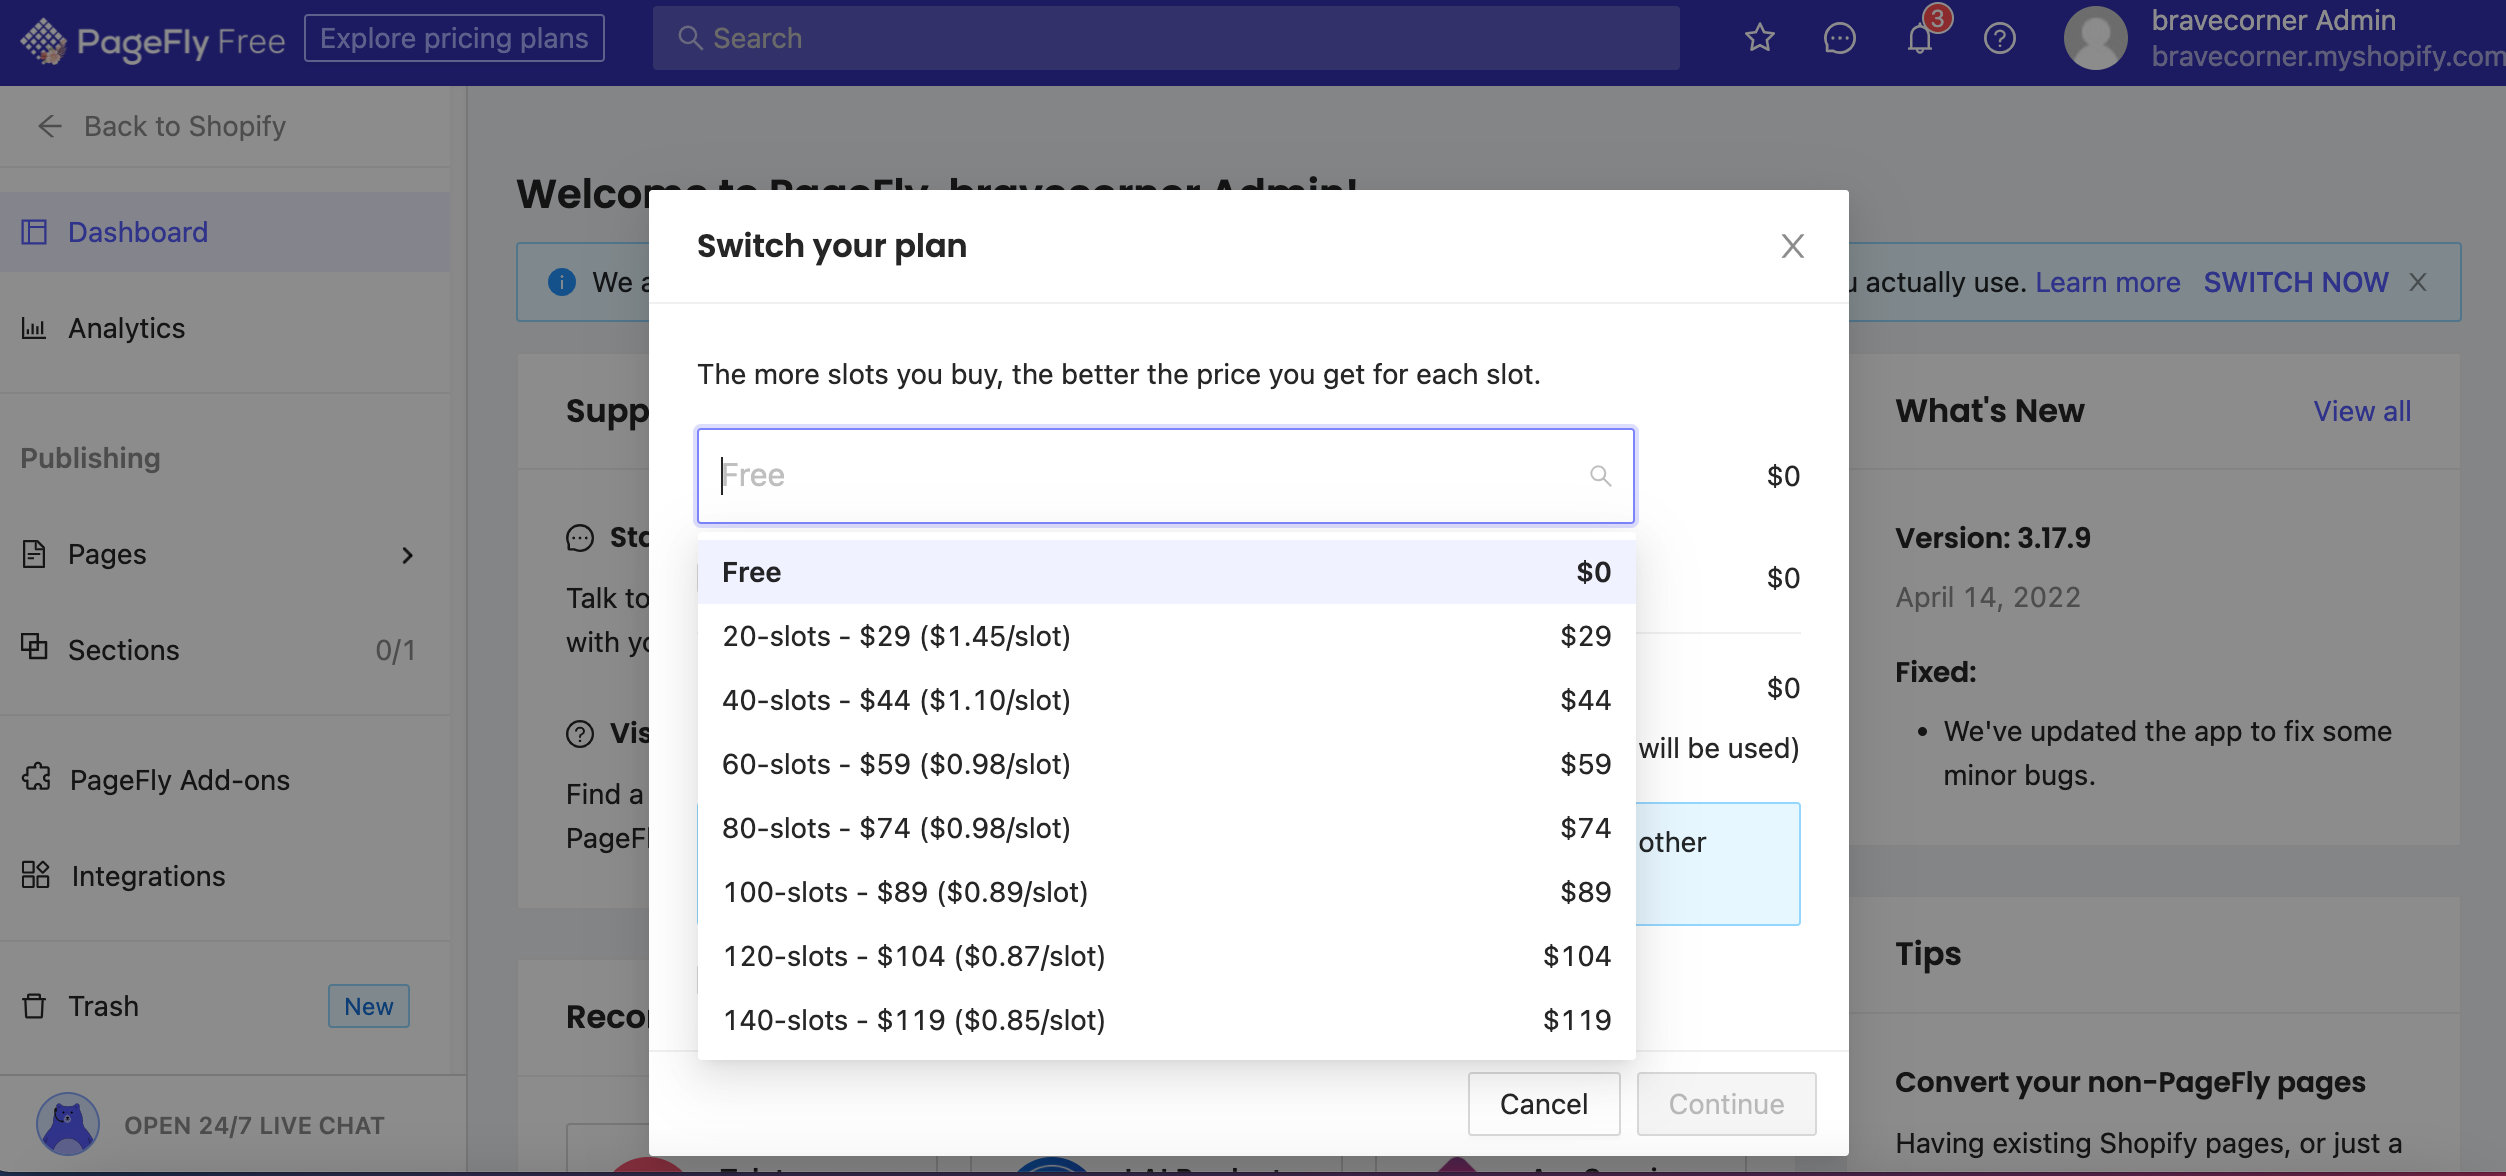Choose the 20-slots $29 plan
Image resolution: width=2506 pixels, height=1176 pixels.
click(x=1166, y=636)
